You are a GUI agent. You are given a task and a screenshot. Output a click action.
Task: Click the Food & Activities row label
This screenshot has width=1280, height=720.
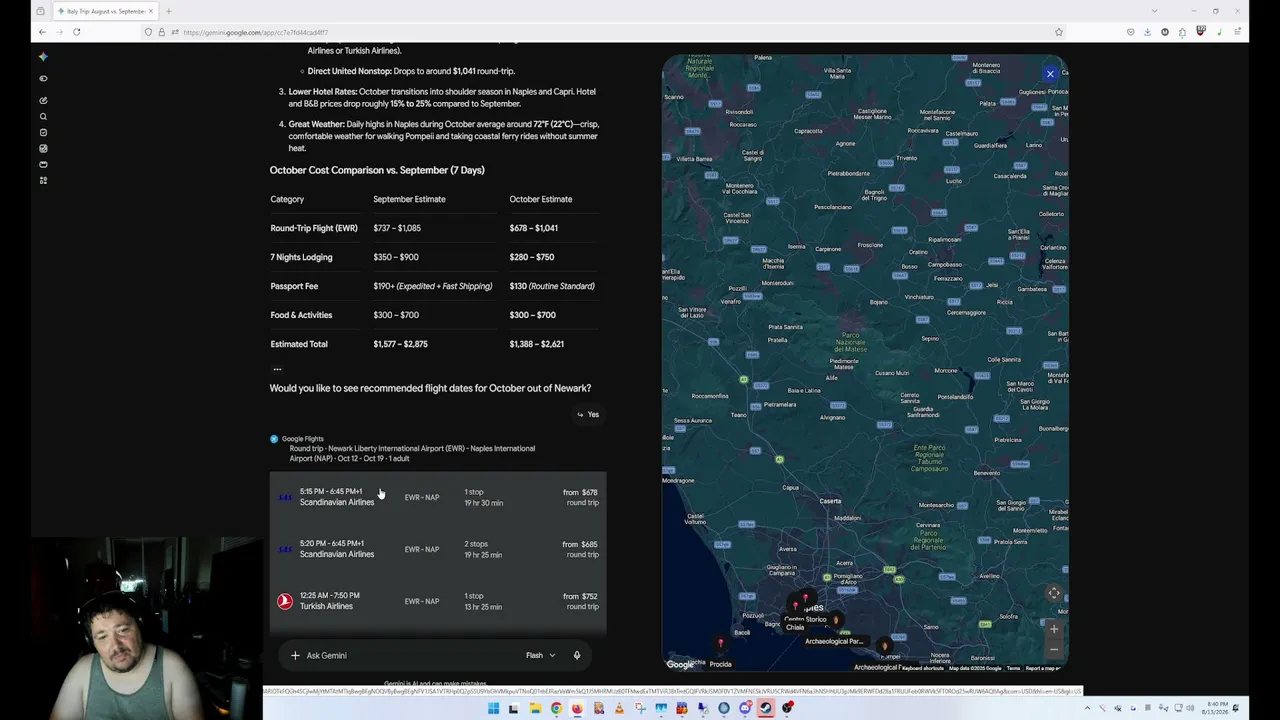point(301,315)
